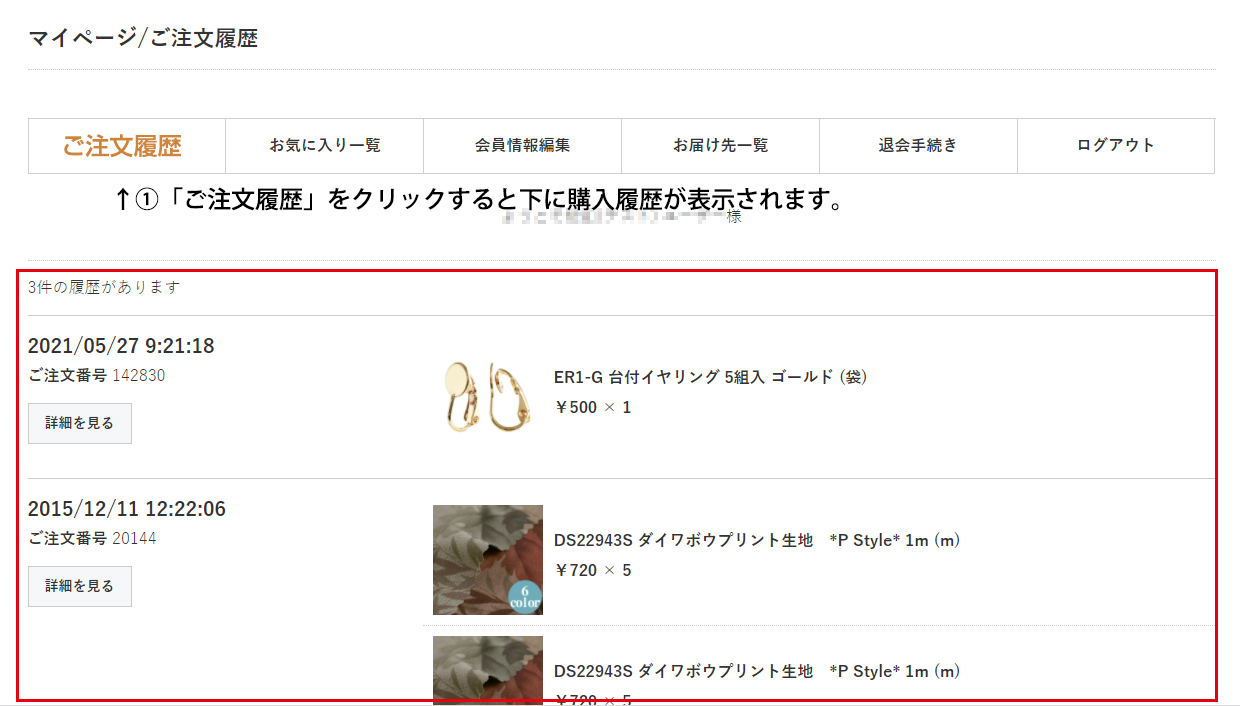Image resolution: width=1240 pixels, height=706 pixels.
Task: Click 詳細を見る for order 142830
Action: [x=80, y=423]
